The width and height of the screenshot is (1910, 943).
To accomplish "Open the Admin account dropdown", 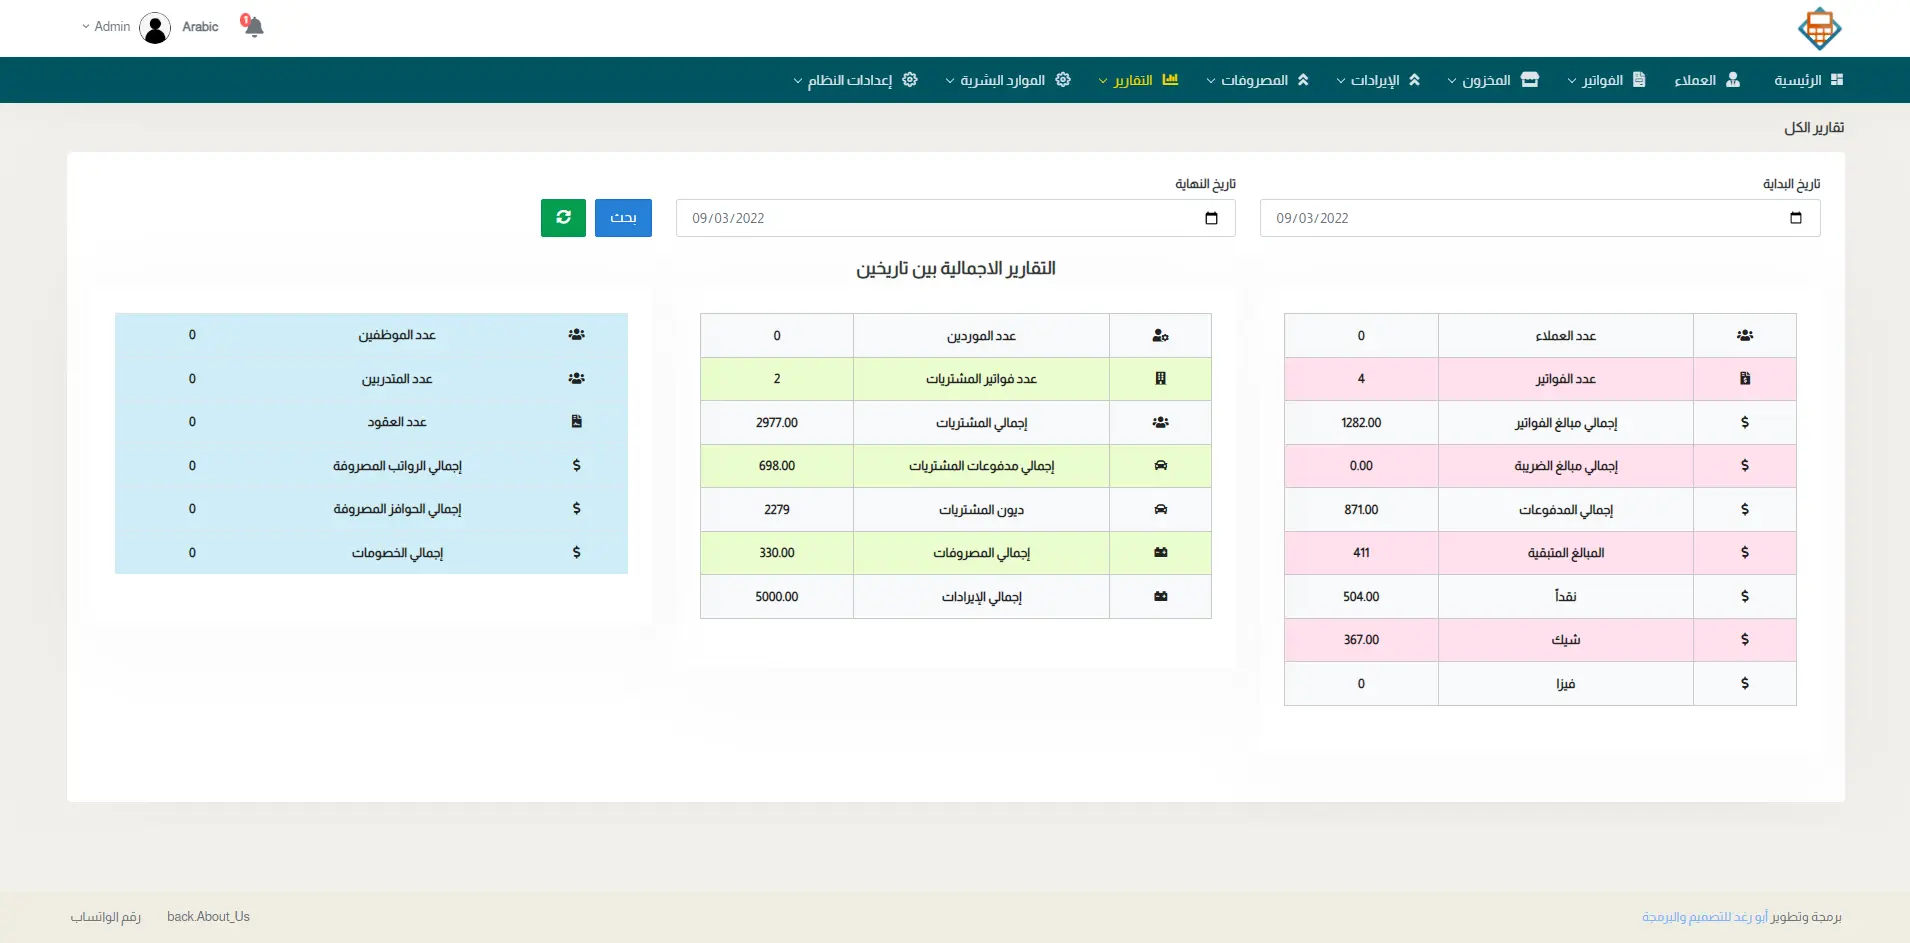I will click(106, 27).
